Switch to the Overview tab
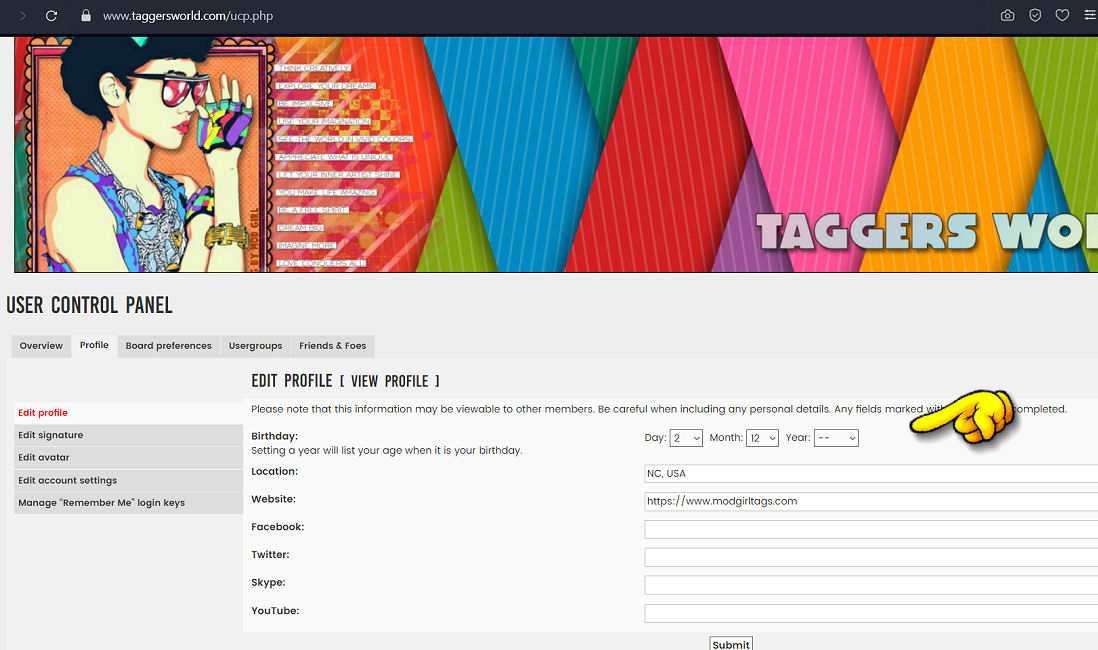 pos(41,346)
